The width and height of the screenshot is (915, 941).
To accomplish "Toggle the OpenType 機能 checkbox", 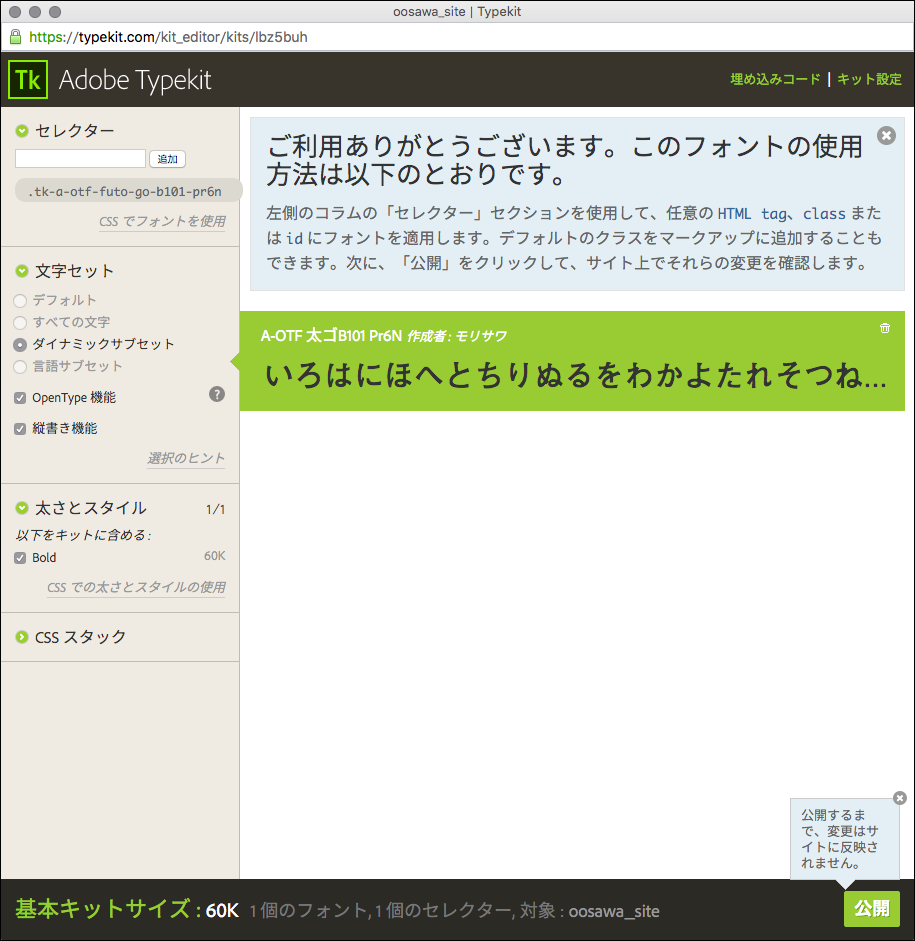I will [20, 398].
